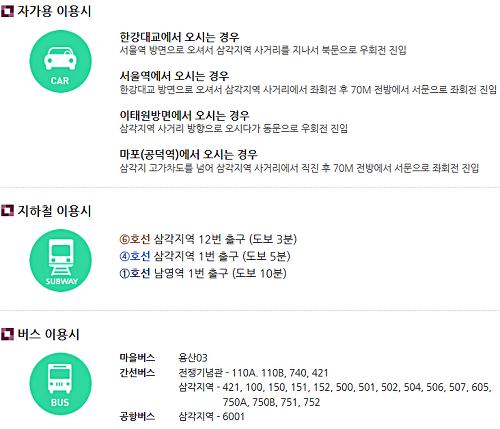500x429 pixels.
Task: Click the circled 1 line symbol
Action: click(124, 274)
